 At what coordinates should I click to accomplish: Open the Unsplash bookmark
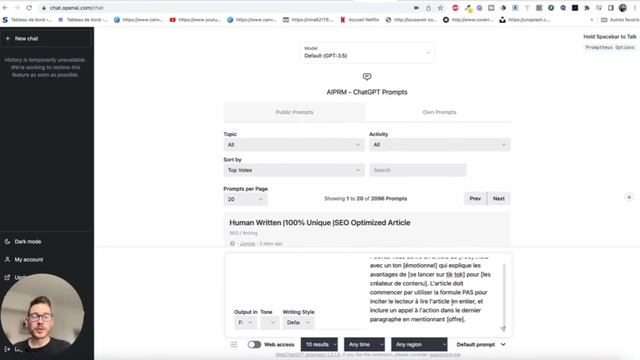coord(524,20)
